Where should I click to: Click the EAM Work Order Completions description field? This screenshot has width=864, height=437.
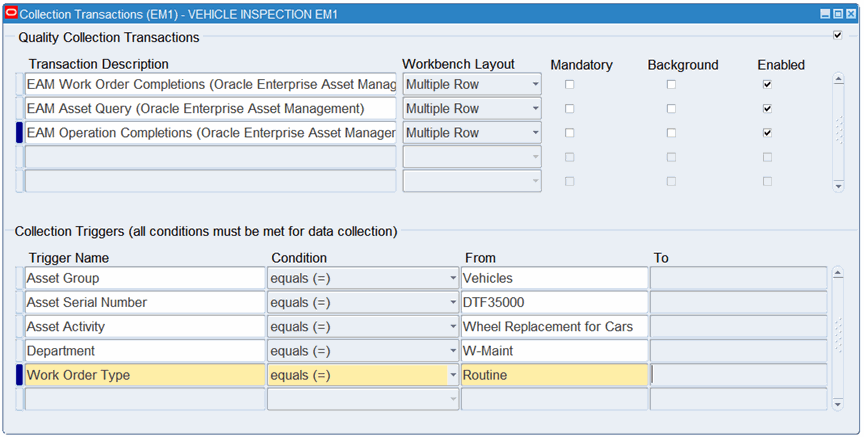pos(210,85)
